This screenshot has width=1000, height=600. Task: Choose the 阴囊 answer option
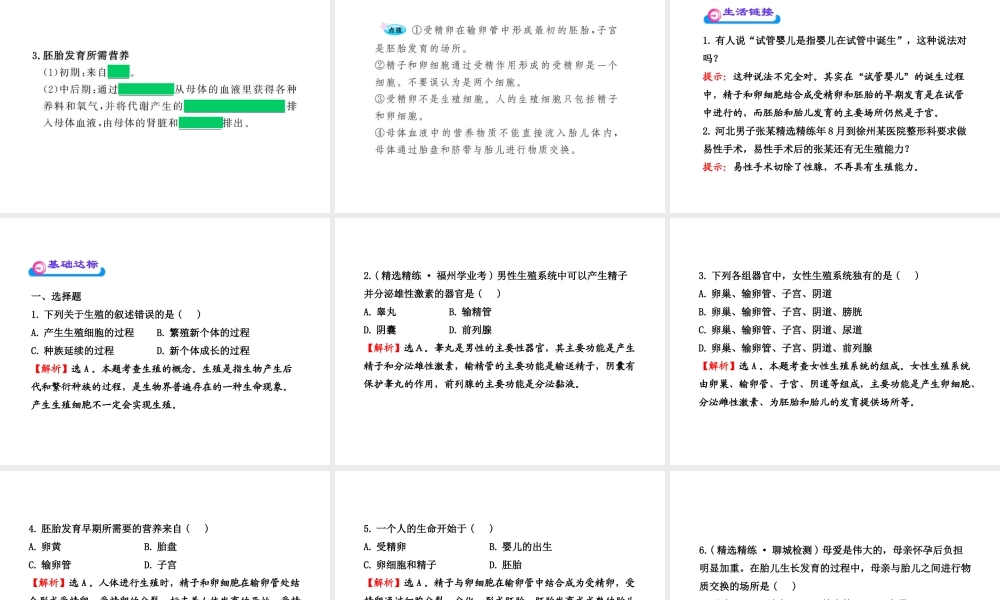tap(379, 330)
